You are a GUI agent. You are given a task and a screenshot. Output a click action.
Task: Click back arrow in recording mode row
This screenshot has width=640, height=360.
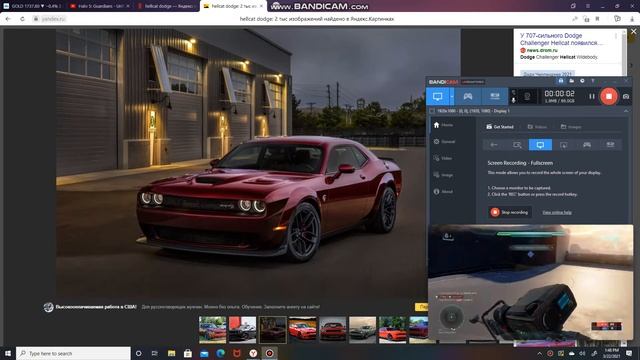(494, 145)
